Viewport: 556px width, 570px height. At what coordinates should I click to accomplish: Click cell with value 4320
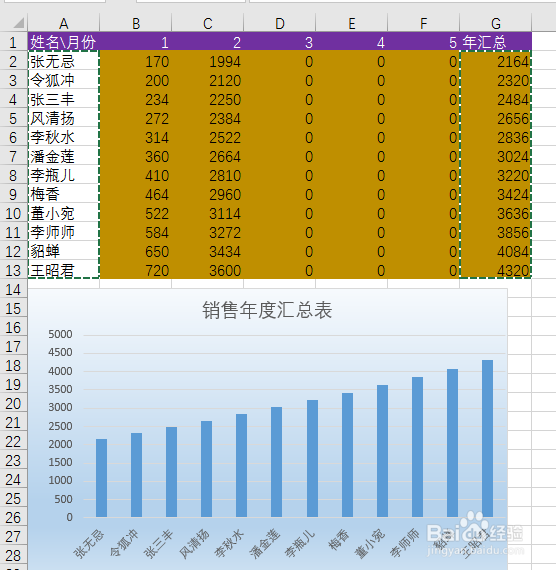click(x=496, y=270)
